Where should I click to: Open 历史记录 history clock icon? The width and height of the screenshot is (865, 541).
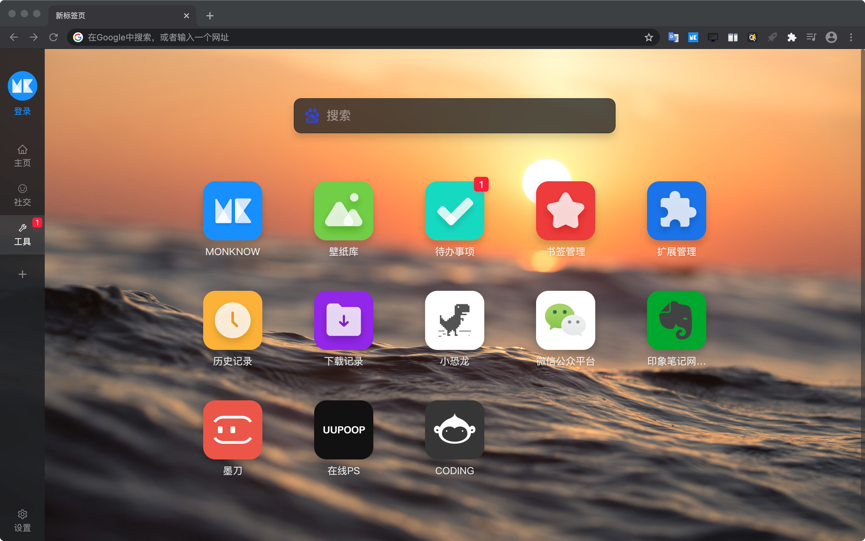click(232, 320)
